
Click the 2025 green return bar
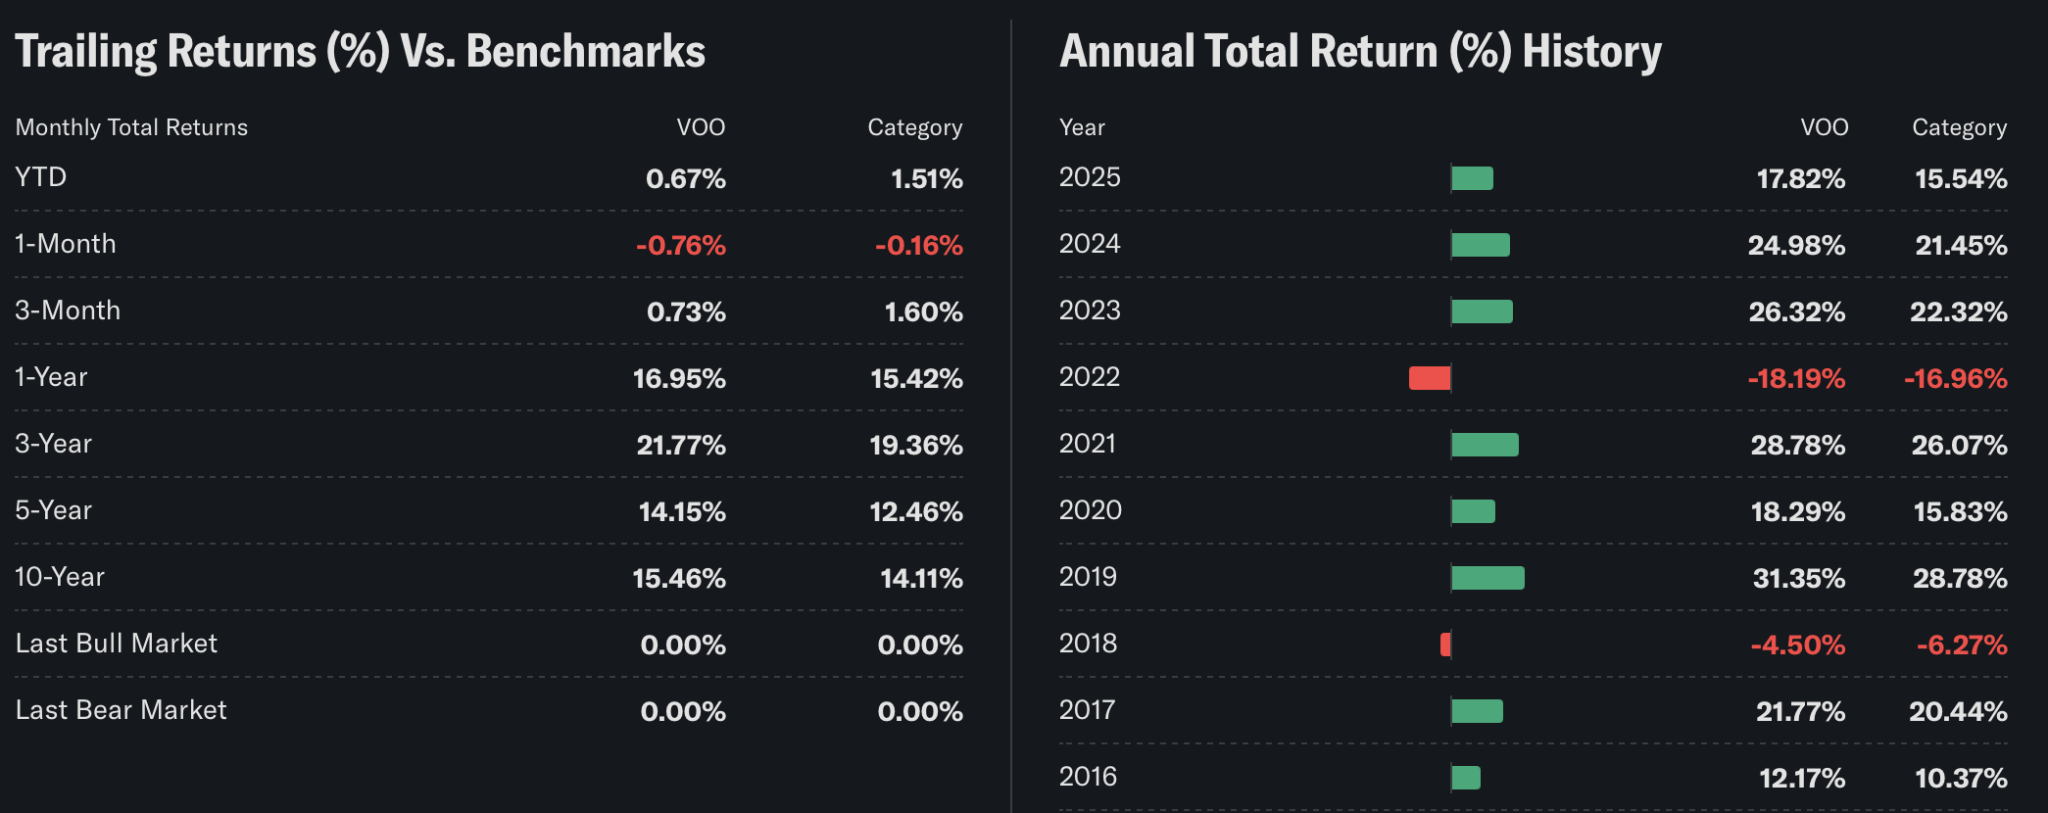pyautogui.click(x=1472, y=179)
